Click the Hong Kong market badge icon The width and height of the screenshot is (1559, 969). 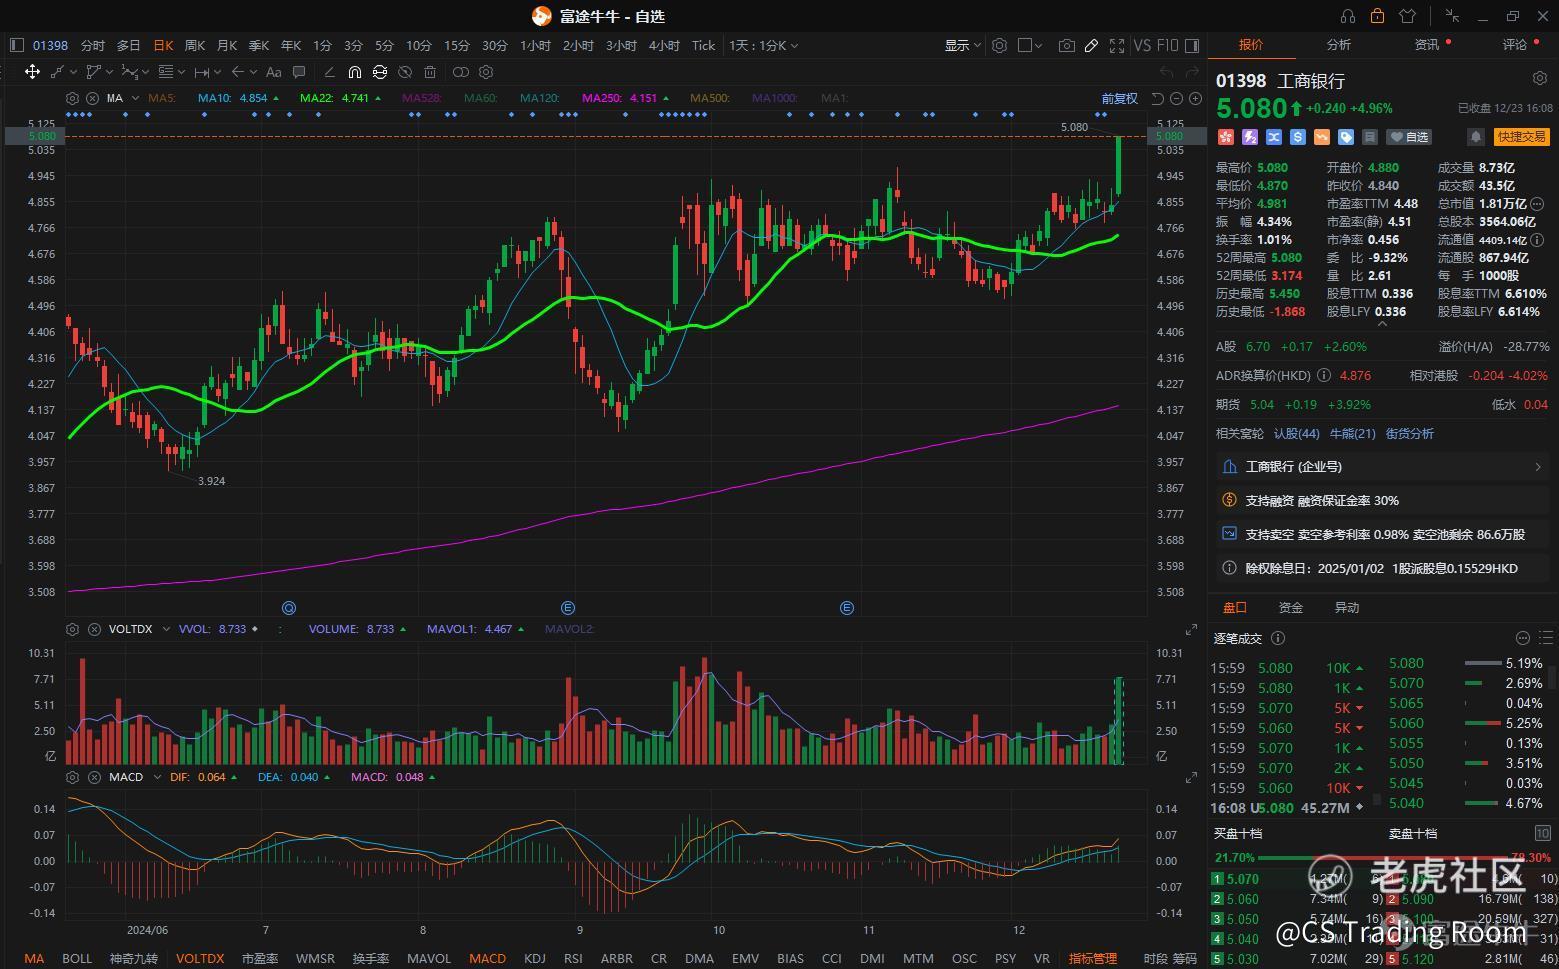[x=1225, y=137]
